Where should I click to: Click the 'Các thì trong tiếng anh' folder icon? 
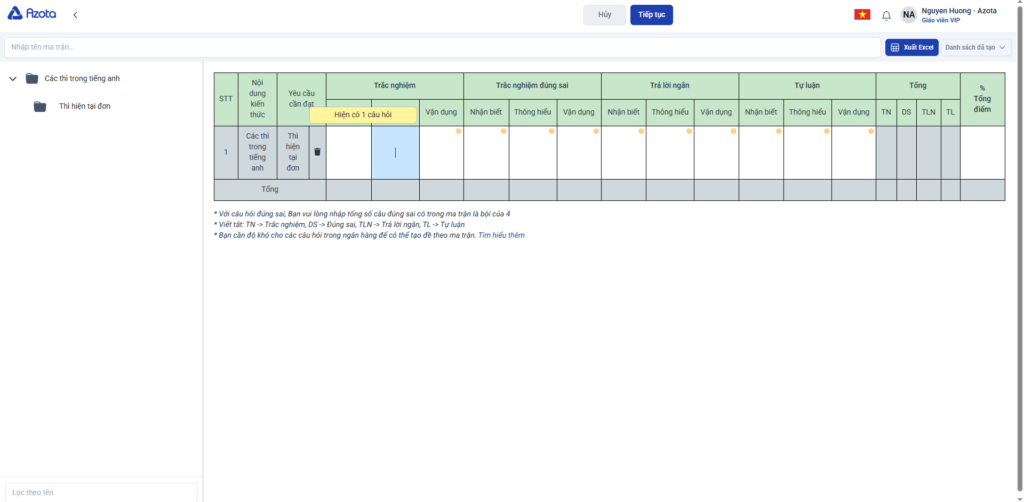coord(32,78)
